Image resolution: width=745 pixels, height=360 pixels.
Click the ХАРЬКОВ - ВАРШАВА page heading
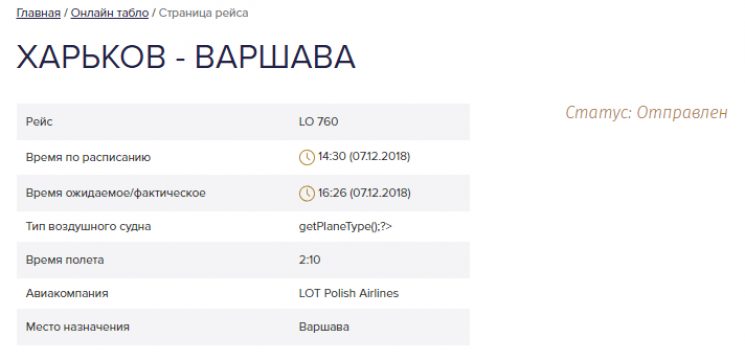point(186,57)
